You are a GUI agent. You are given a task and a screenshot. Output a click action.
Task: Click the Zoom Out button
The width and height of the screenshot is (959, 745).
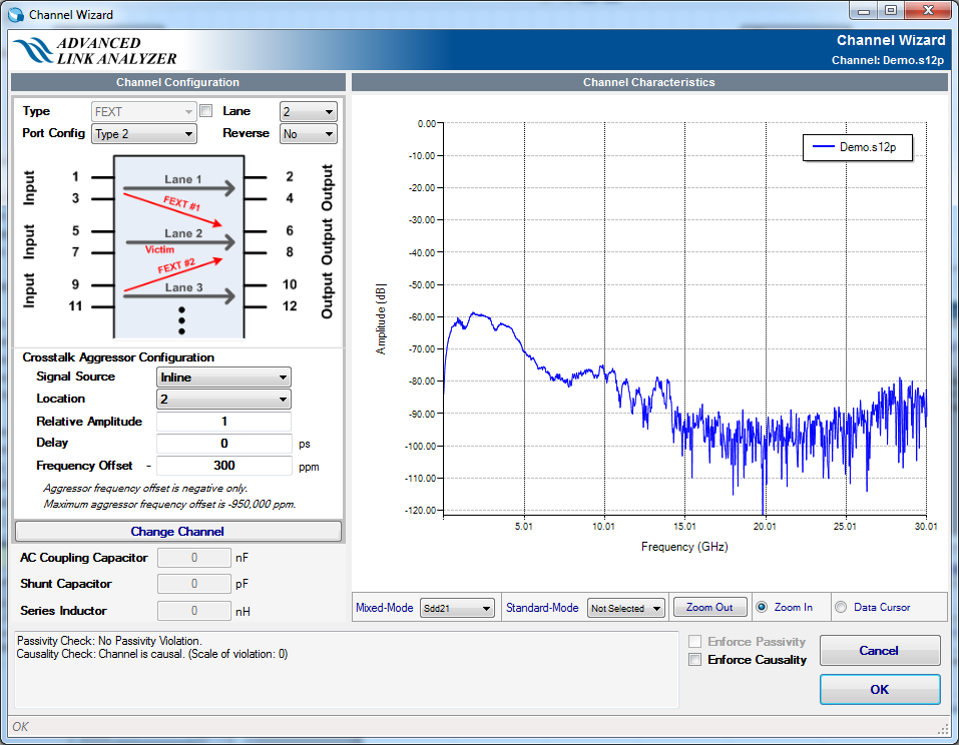pos(709,607)
